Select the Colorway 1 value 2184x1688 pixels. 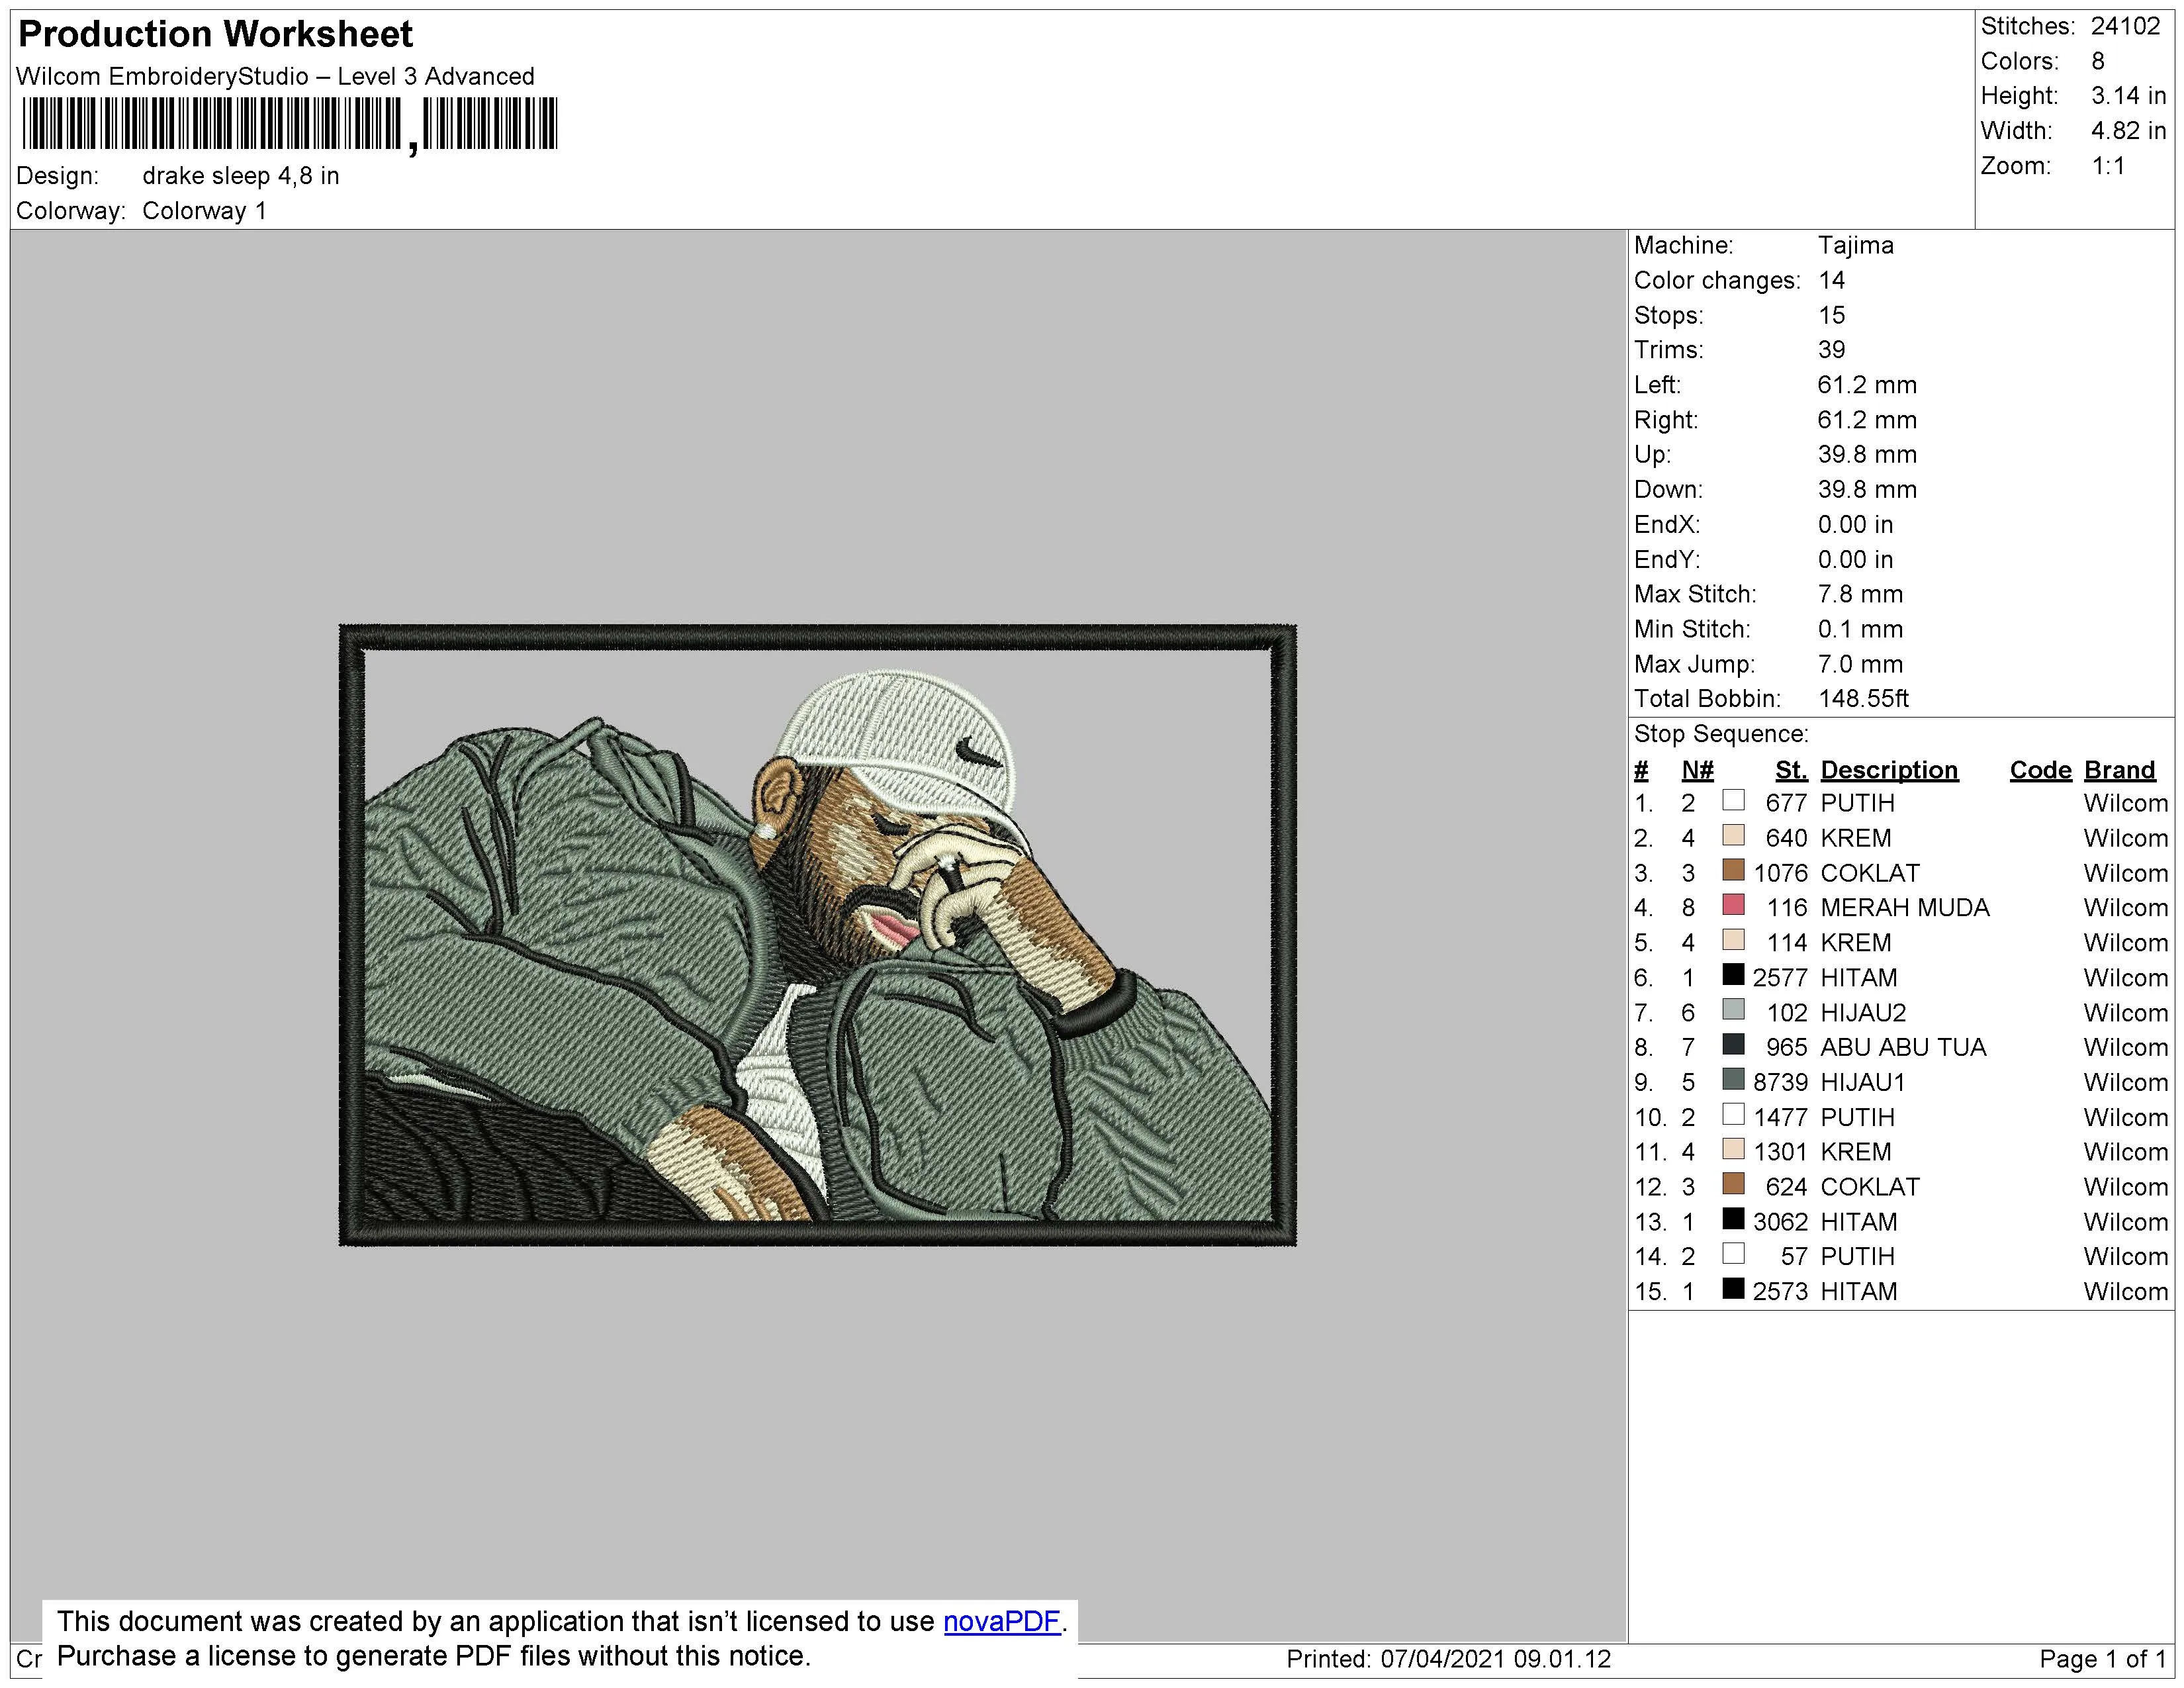pyautogui.click(x=204, y=211)
